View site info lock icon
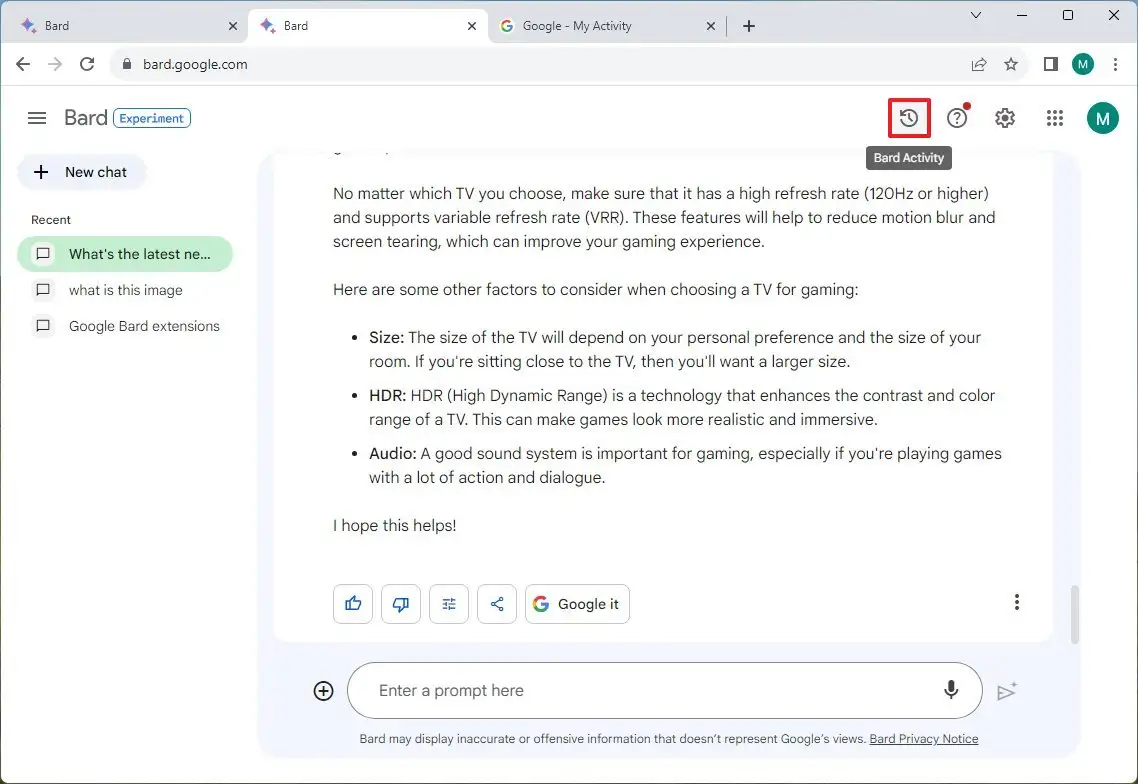 click(x=127, y=64)
